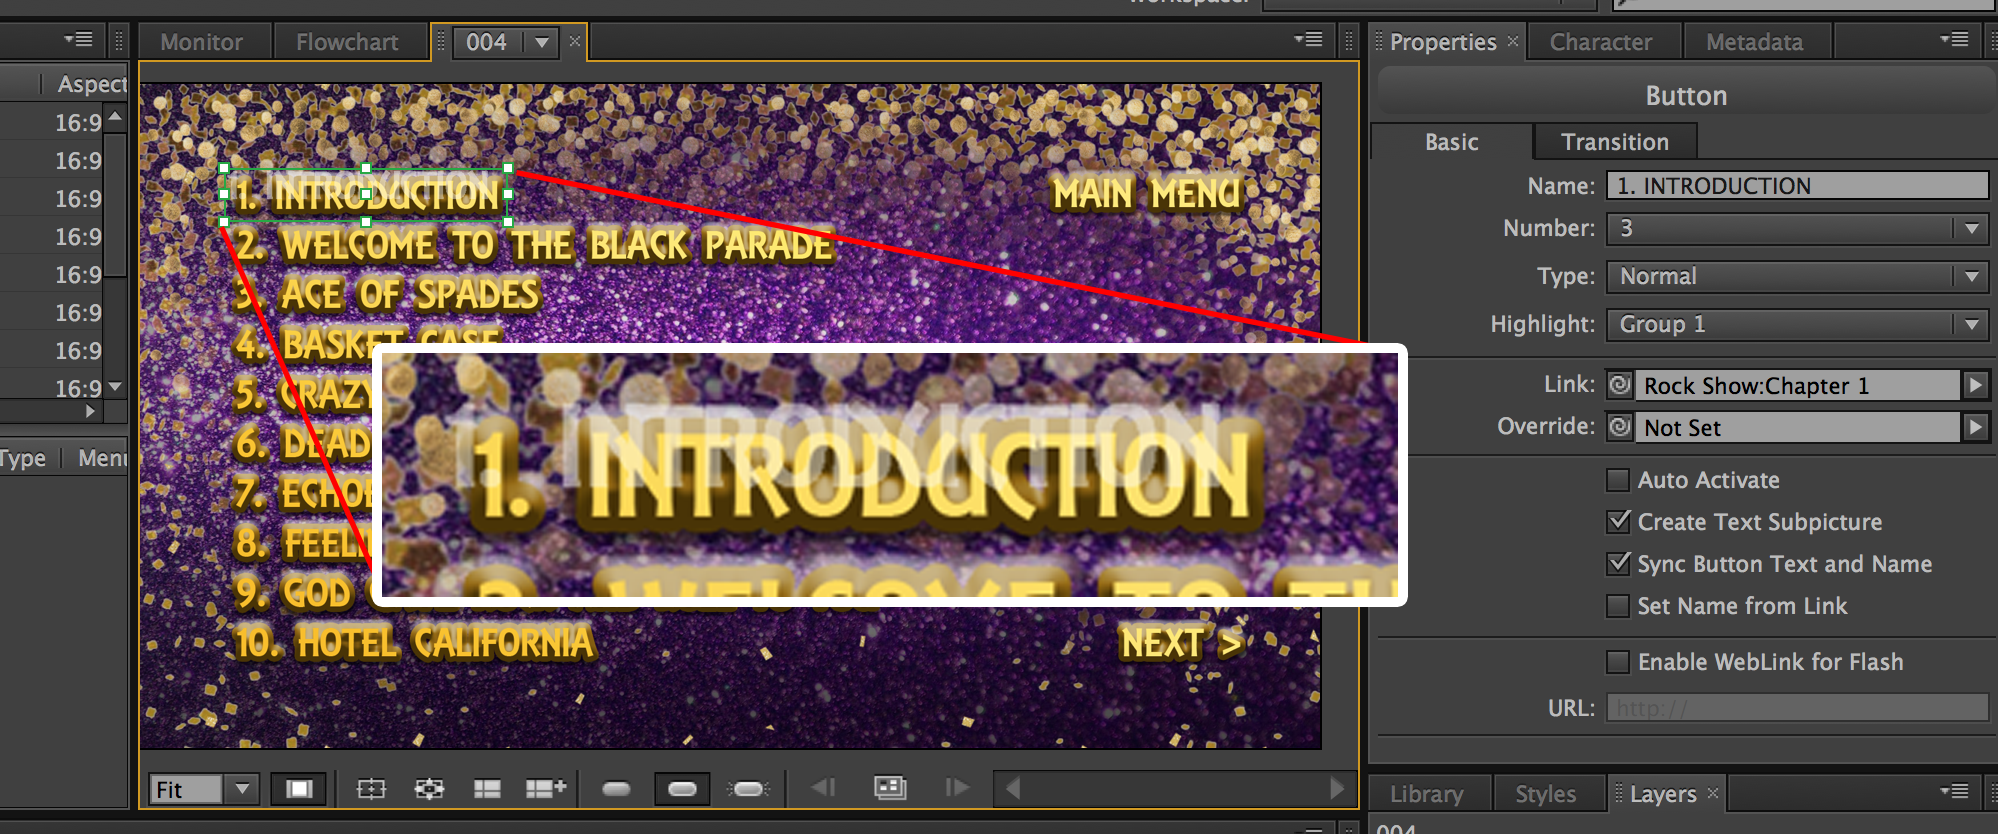The height and width of the screenshot is (834, 1998).
Task: Go to the next menu page
Action: point(957,788)
